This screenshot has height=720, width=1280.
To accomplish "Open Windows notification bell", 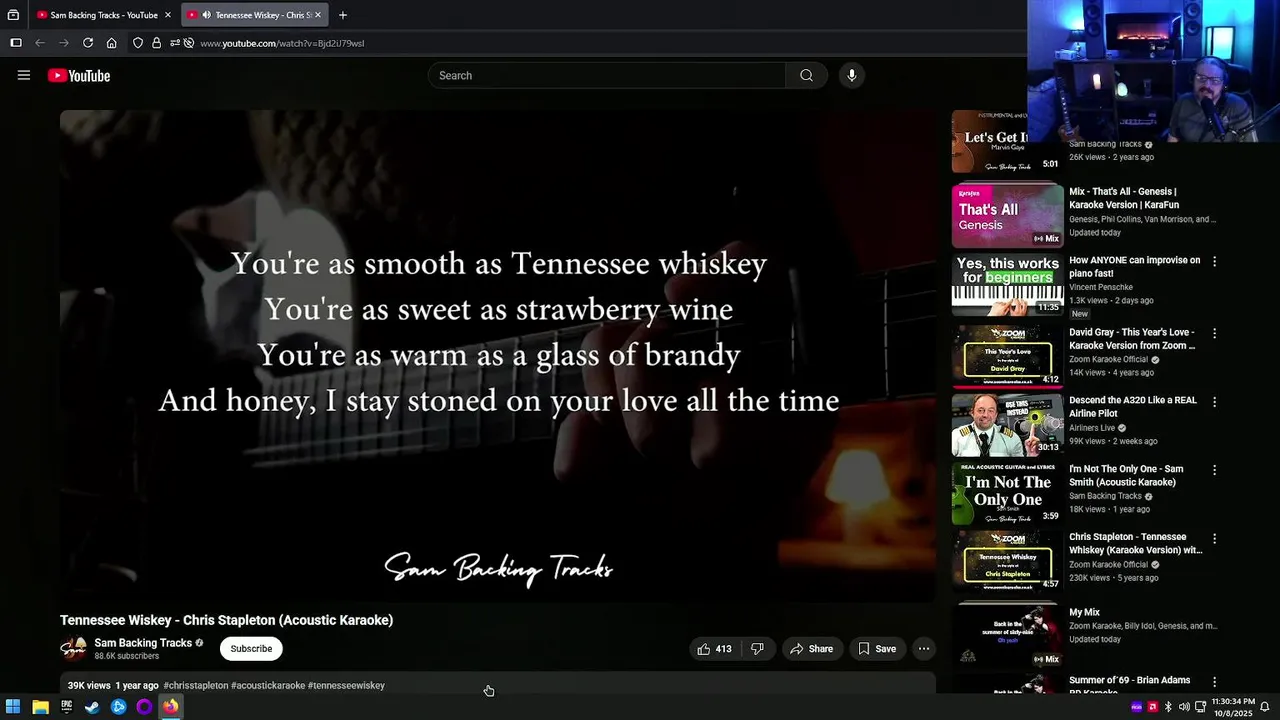I will pyautogui.click(x=1264, y=707).
